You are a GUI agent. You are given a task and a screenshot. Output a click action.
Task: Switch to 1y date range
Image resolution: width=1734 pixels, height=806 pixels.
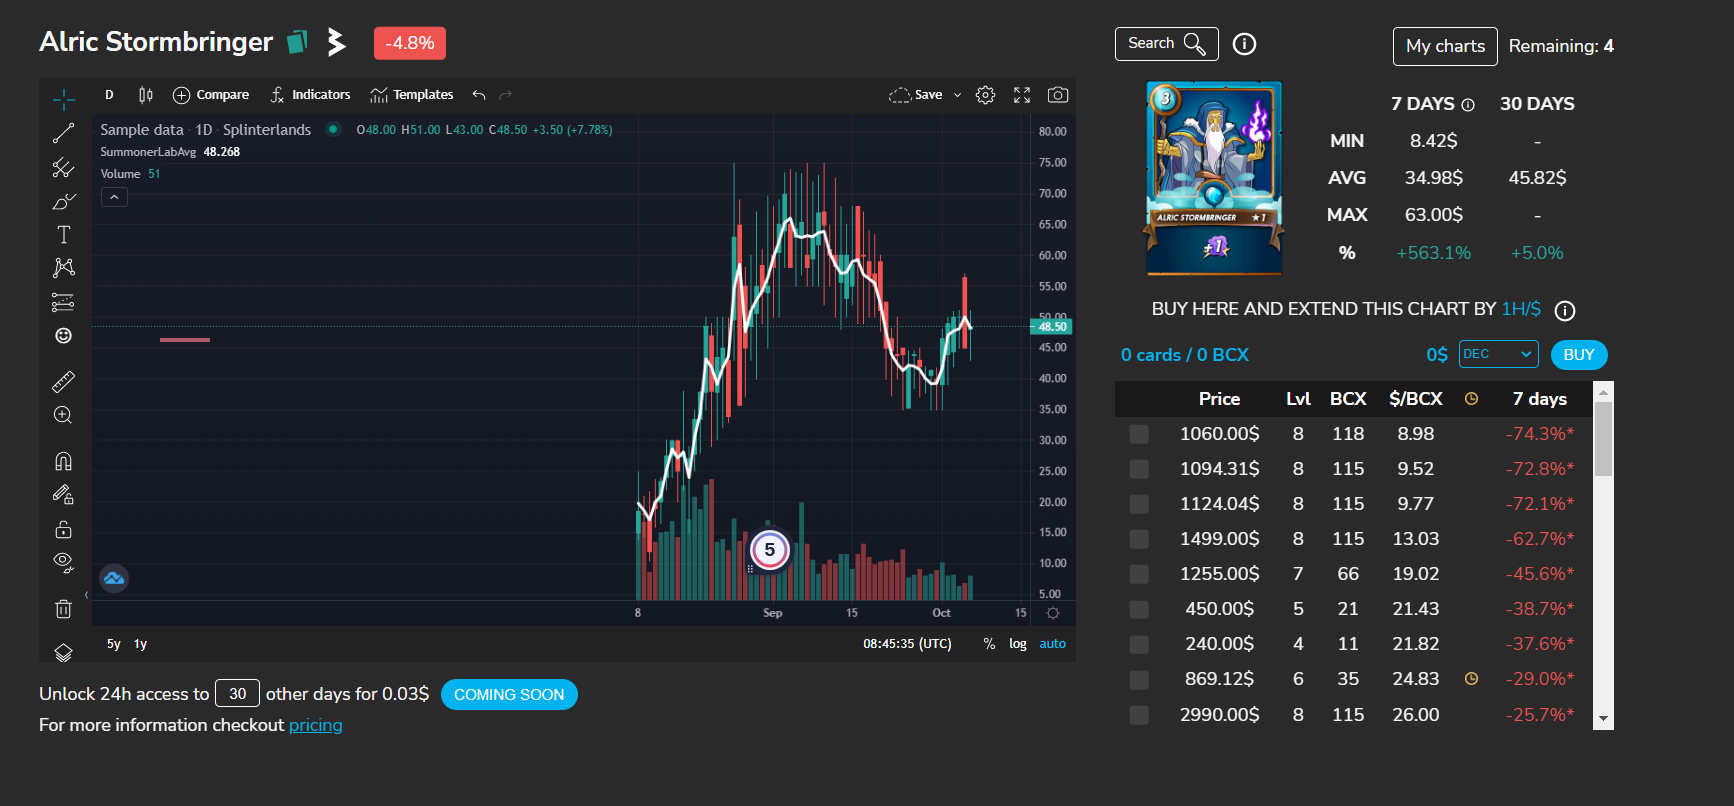(x=141, y=644)
